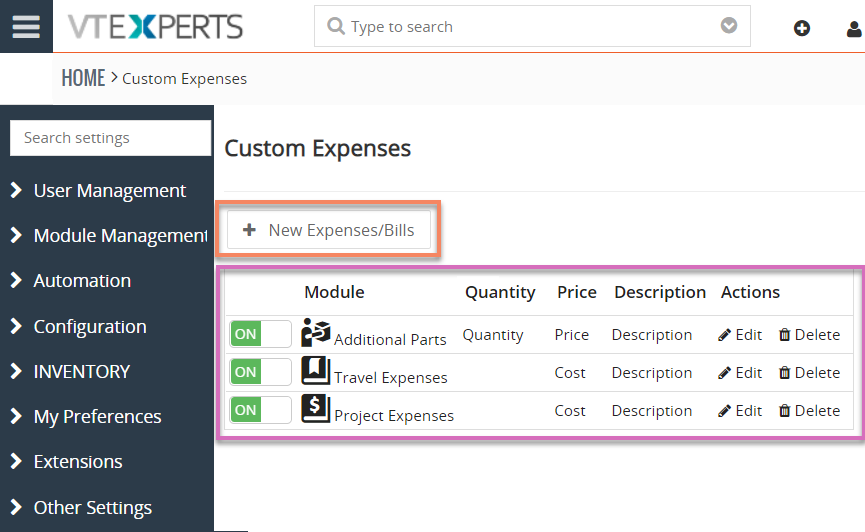Switch off the Project Expenses toggle

click(x=260, y=410)
